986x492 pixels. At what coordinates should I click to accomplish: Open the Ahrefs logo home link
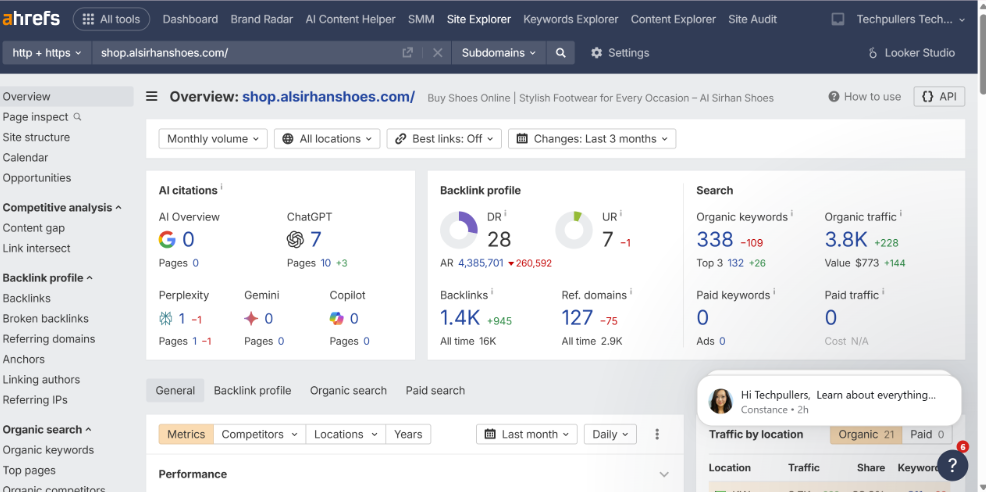(x=31, y=19)
